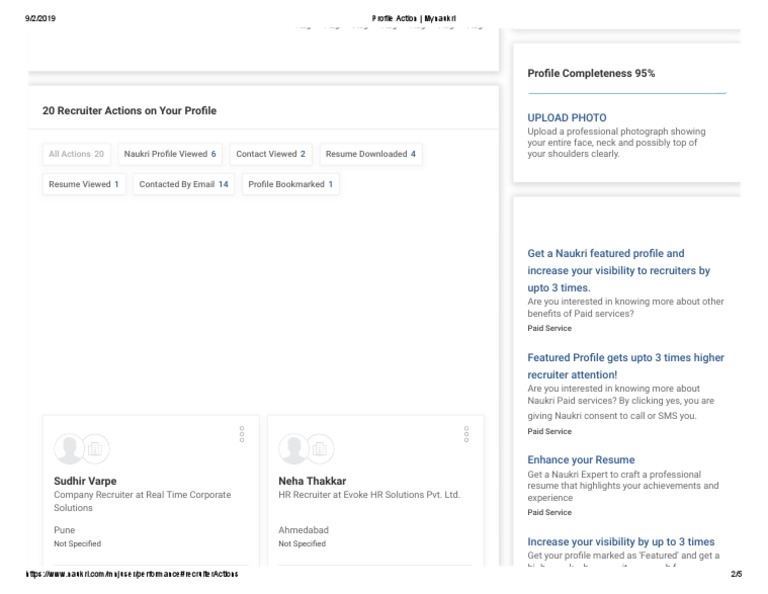
Task: Open three-dot menu on Neha Thakkar card
Action: tap(466, 434)
